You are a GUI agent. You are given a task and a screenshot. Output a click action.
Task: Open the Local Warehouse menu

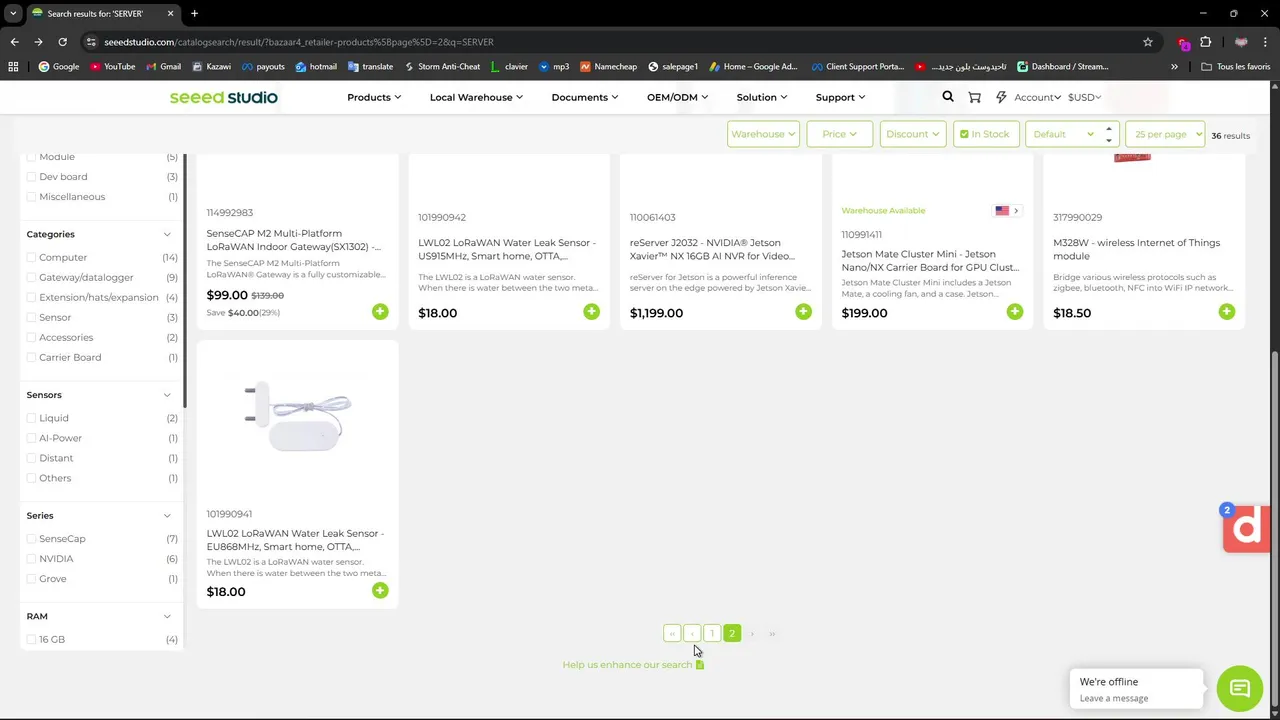point(476,97)
